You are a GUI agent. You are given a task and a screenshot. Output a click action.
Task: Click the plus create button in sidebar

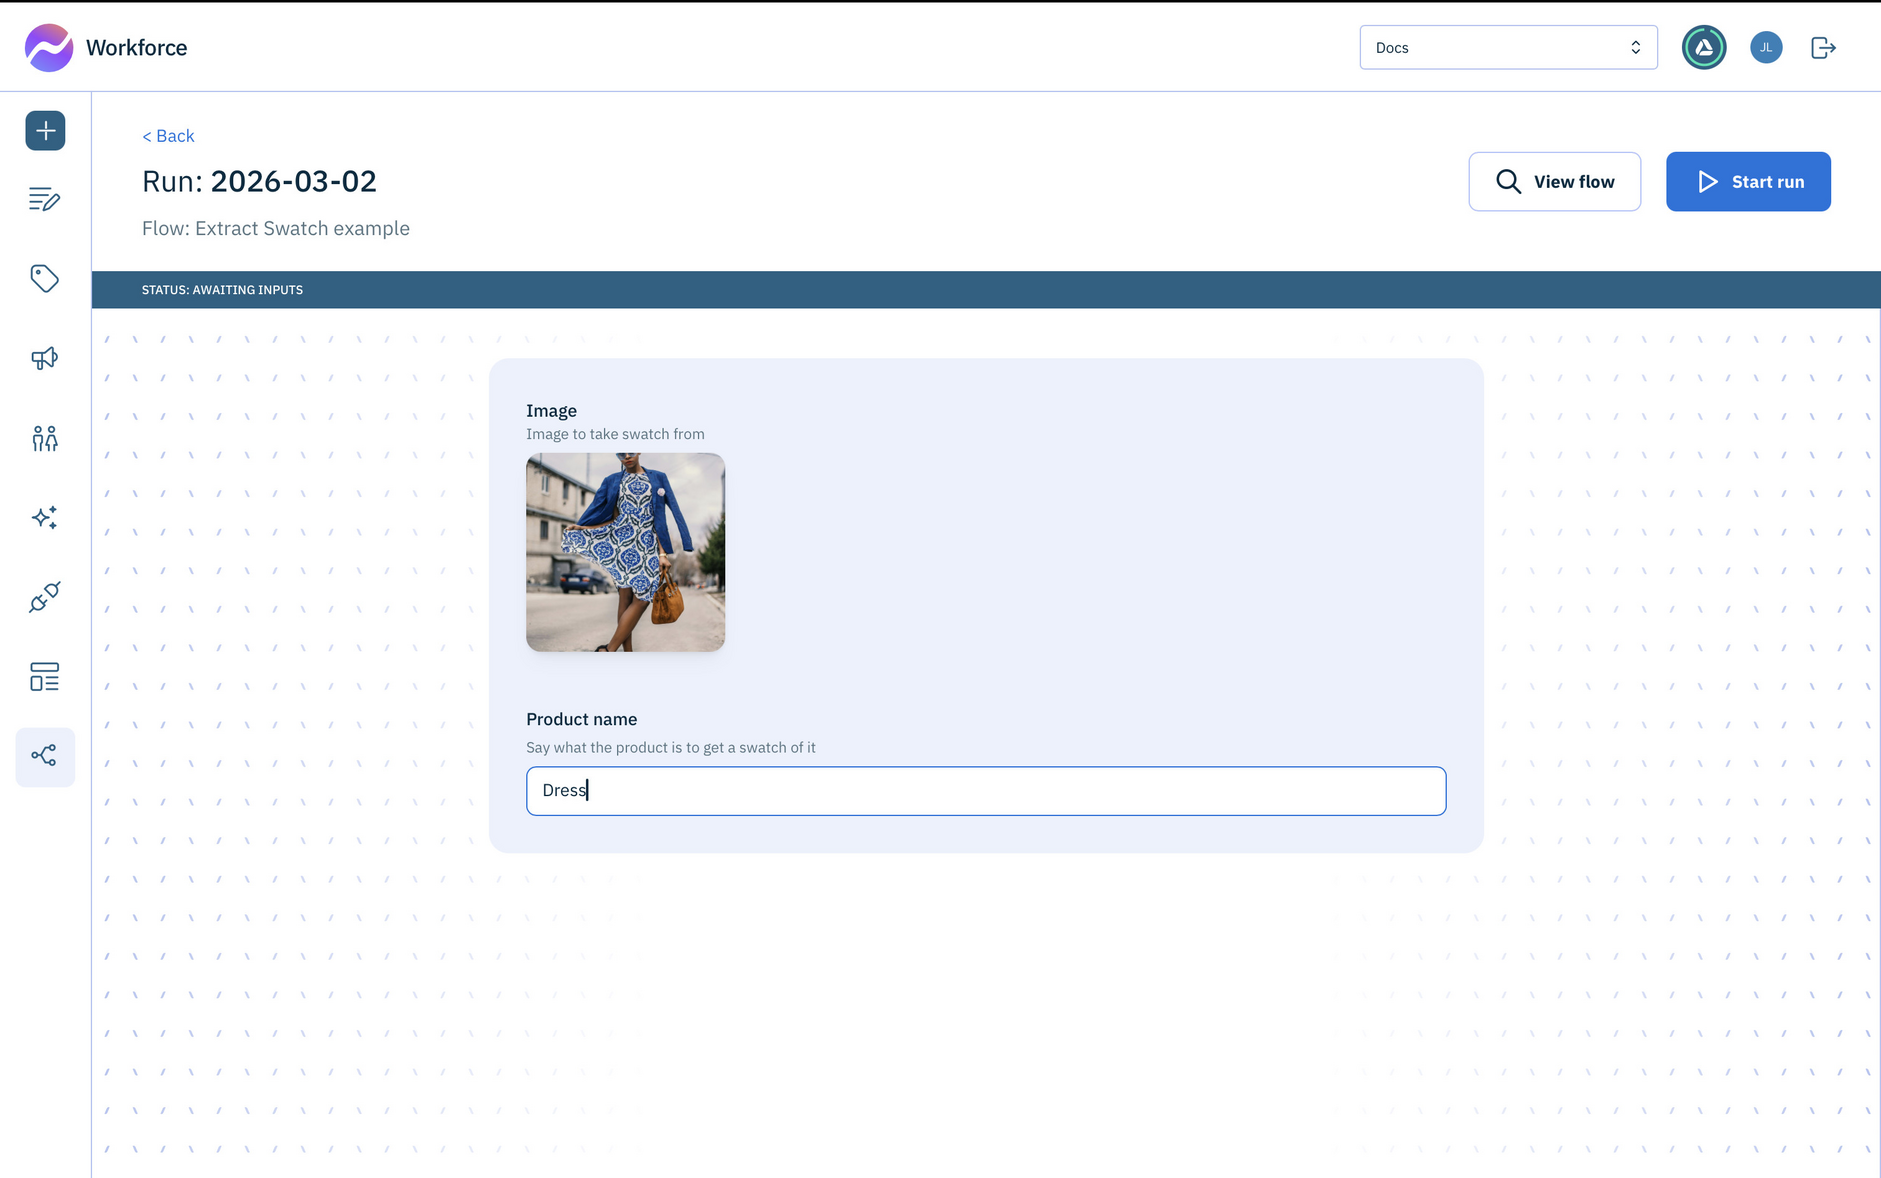tap(45, 131)
